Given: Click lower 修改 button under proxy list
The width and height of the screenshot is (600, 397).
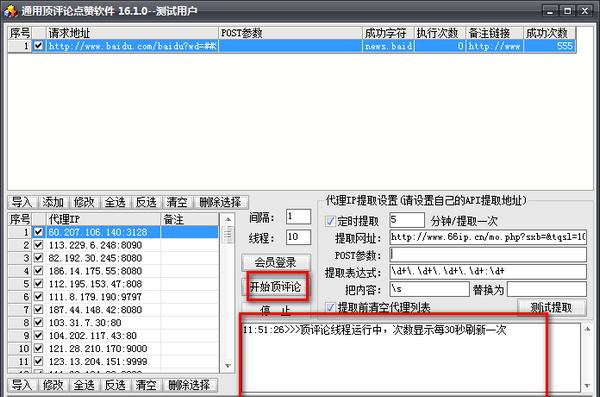Looking at the screenshot, I should pyautogui.click(x=53, y=385).
